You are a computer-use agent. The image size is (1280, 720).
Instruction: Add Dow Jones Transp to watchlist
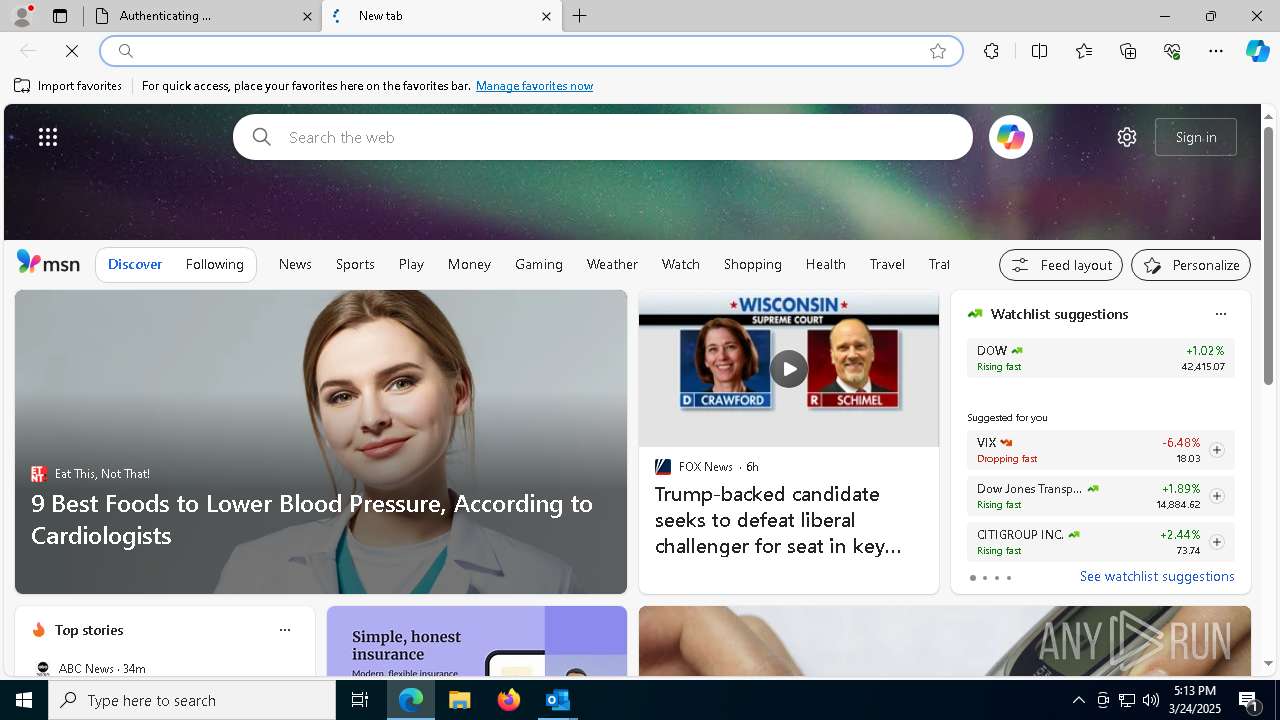pyautogui.click(x=1216, y=496)
